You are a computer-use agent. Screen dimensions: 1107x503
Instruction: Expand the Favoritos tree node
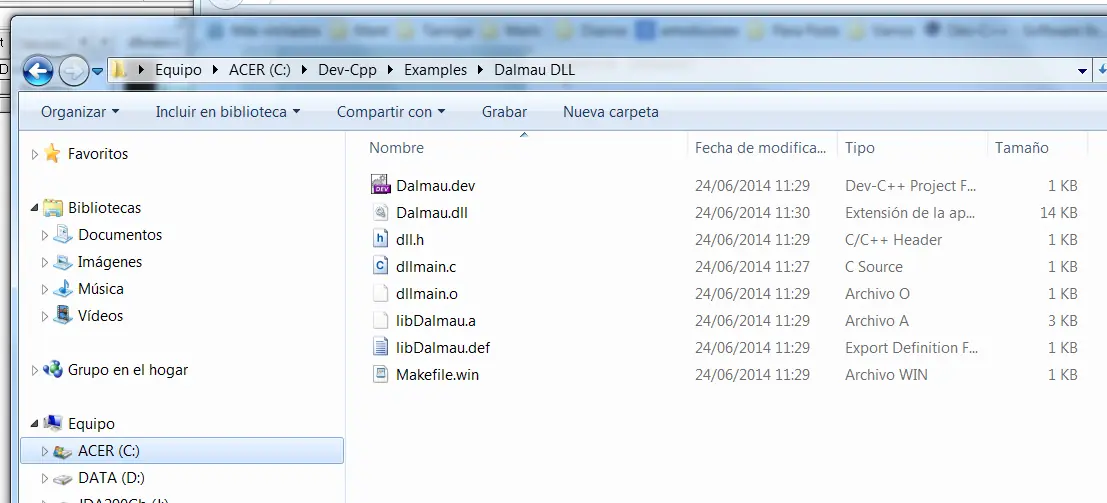tap(35, 154)
